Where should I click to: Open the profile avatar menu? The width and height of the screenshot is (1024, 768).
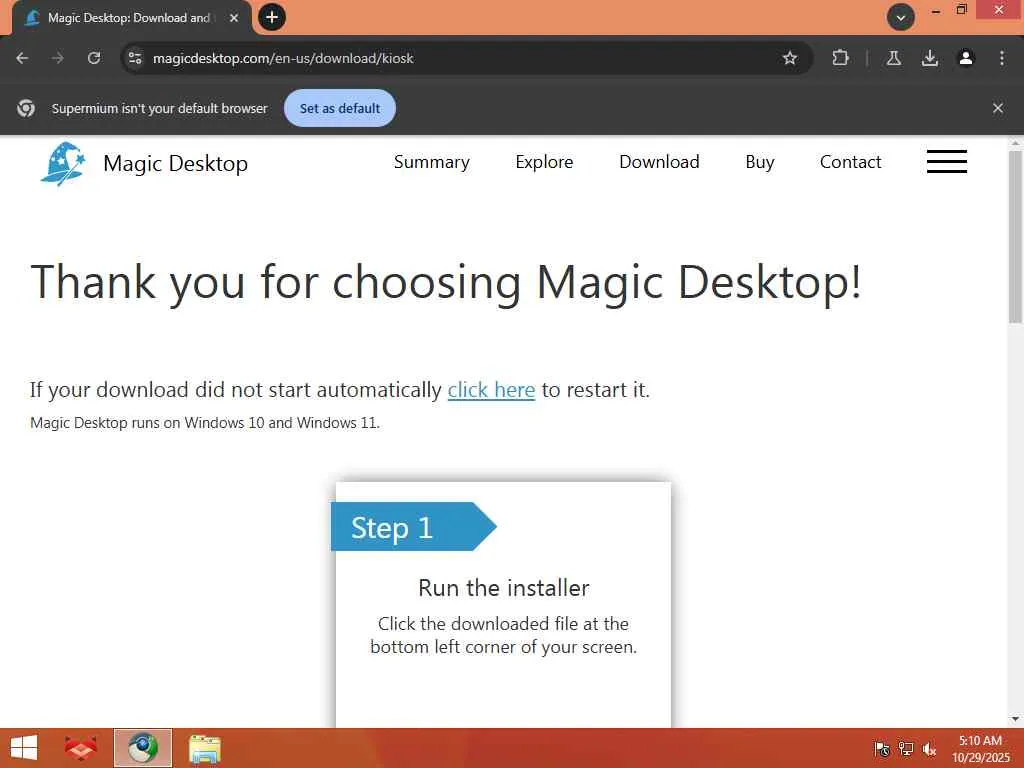[x=966, y=58]
